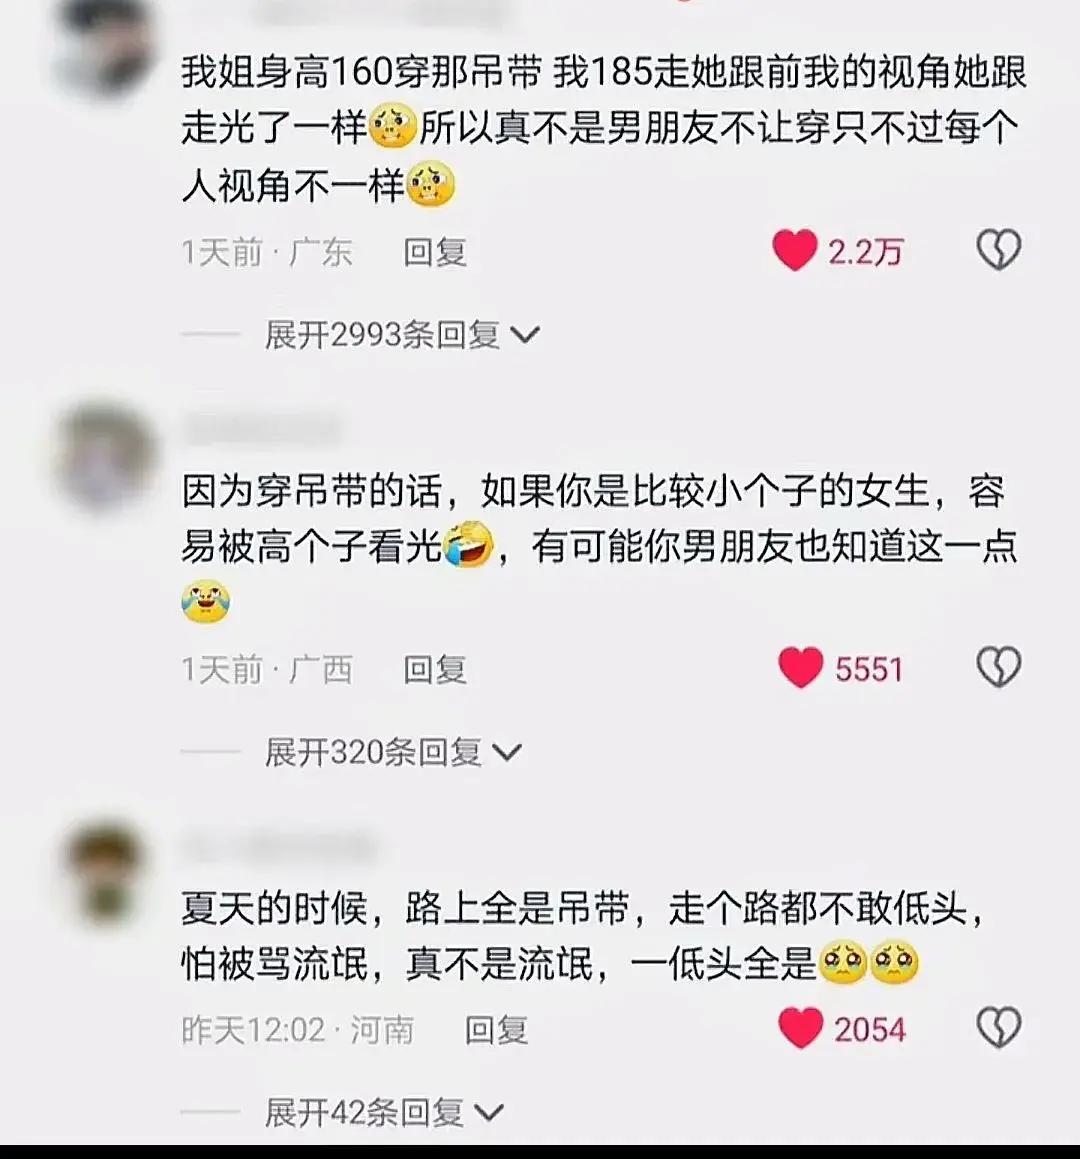Expand 42 replies under third comment
This screenshot has height=1159, width=1080.
pos(384,1112)
